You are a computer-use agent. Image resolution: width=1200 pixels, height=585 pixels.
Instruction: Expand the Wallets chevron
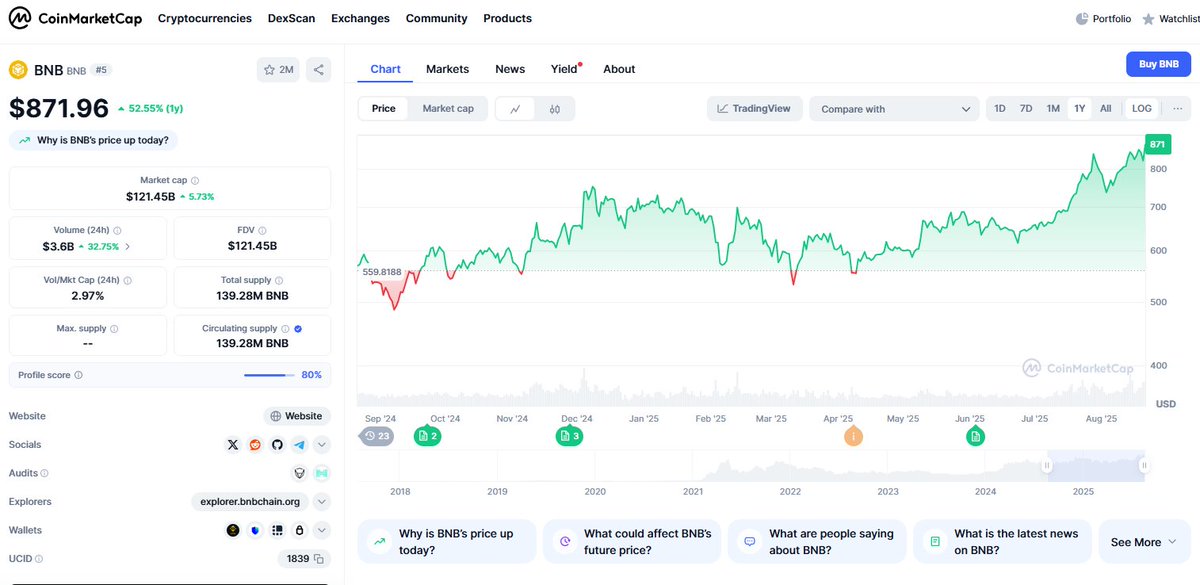321,530
